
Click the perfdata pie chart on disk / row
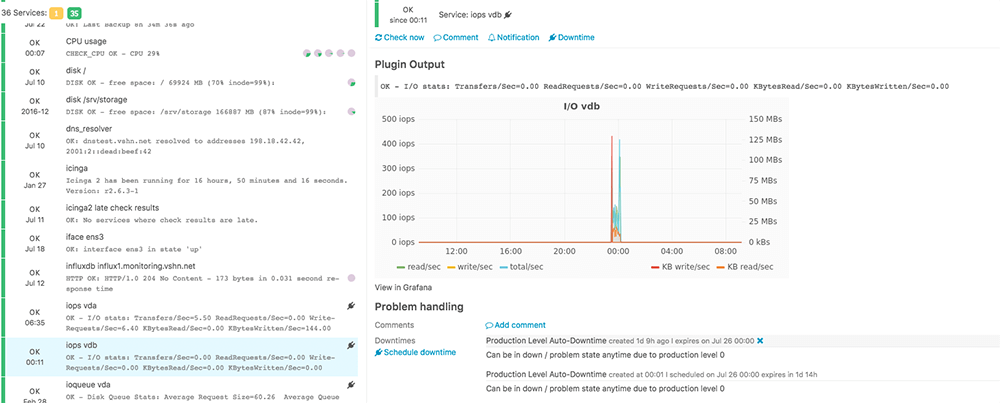[x=352, y=83]
